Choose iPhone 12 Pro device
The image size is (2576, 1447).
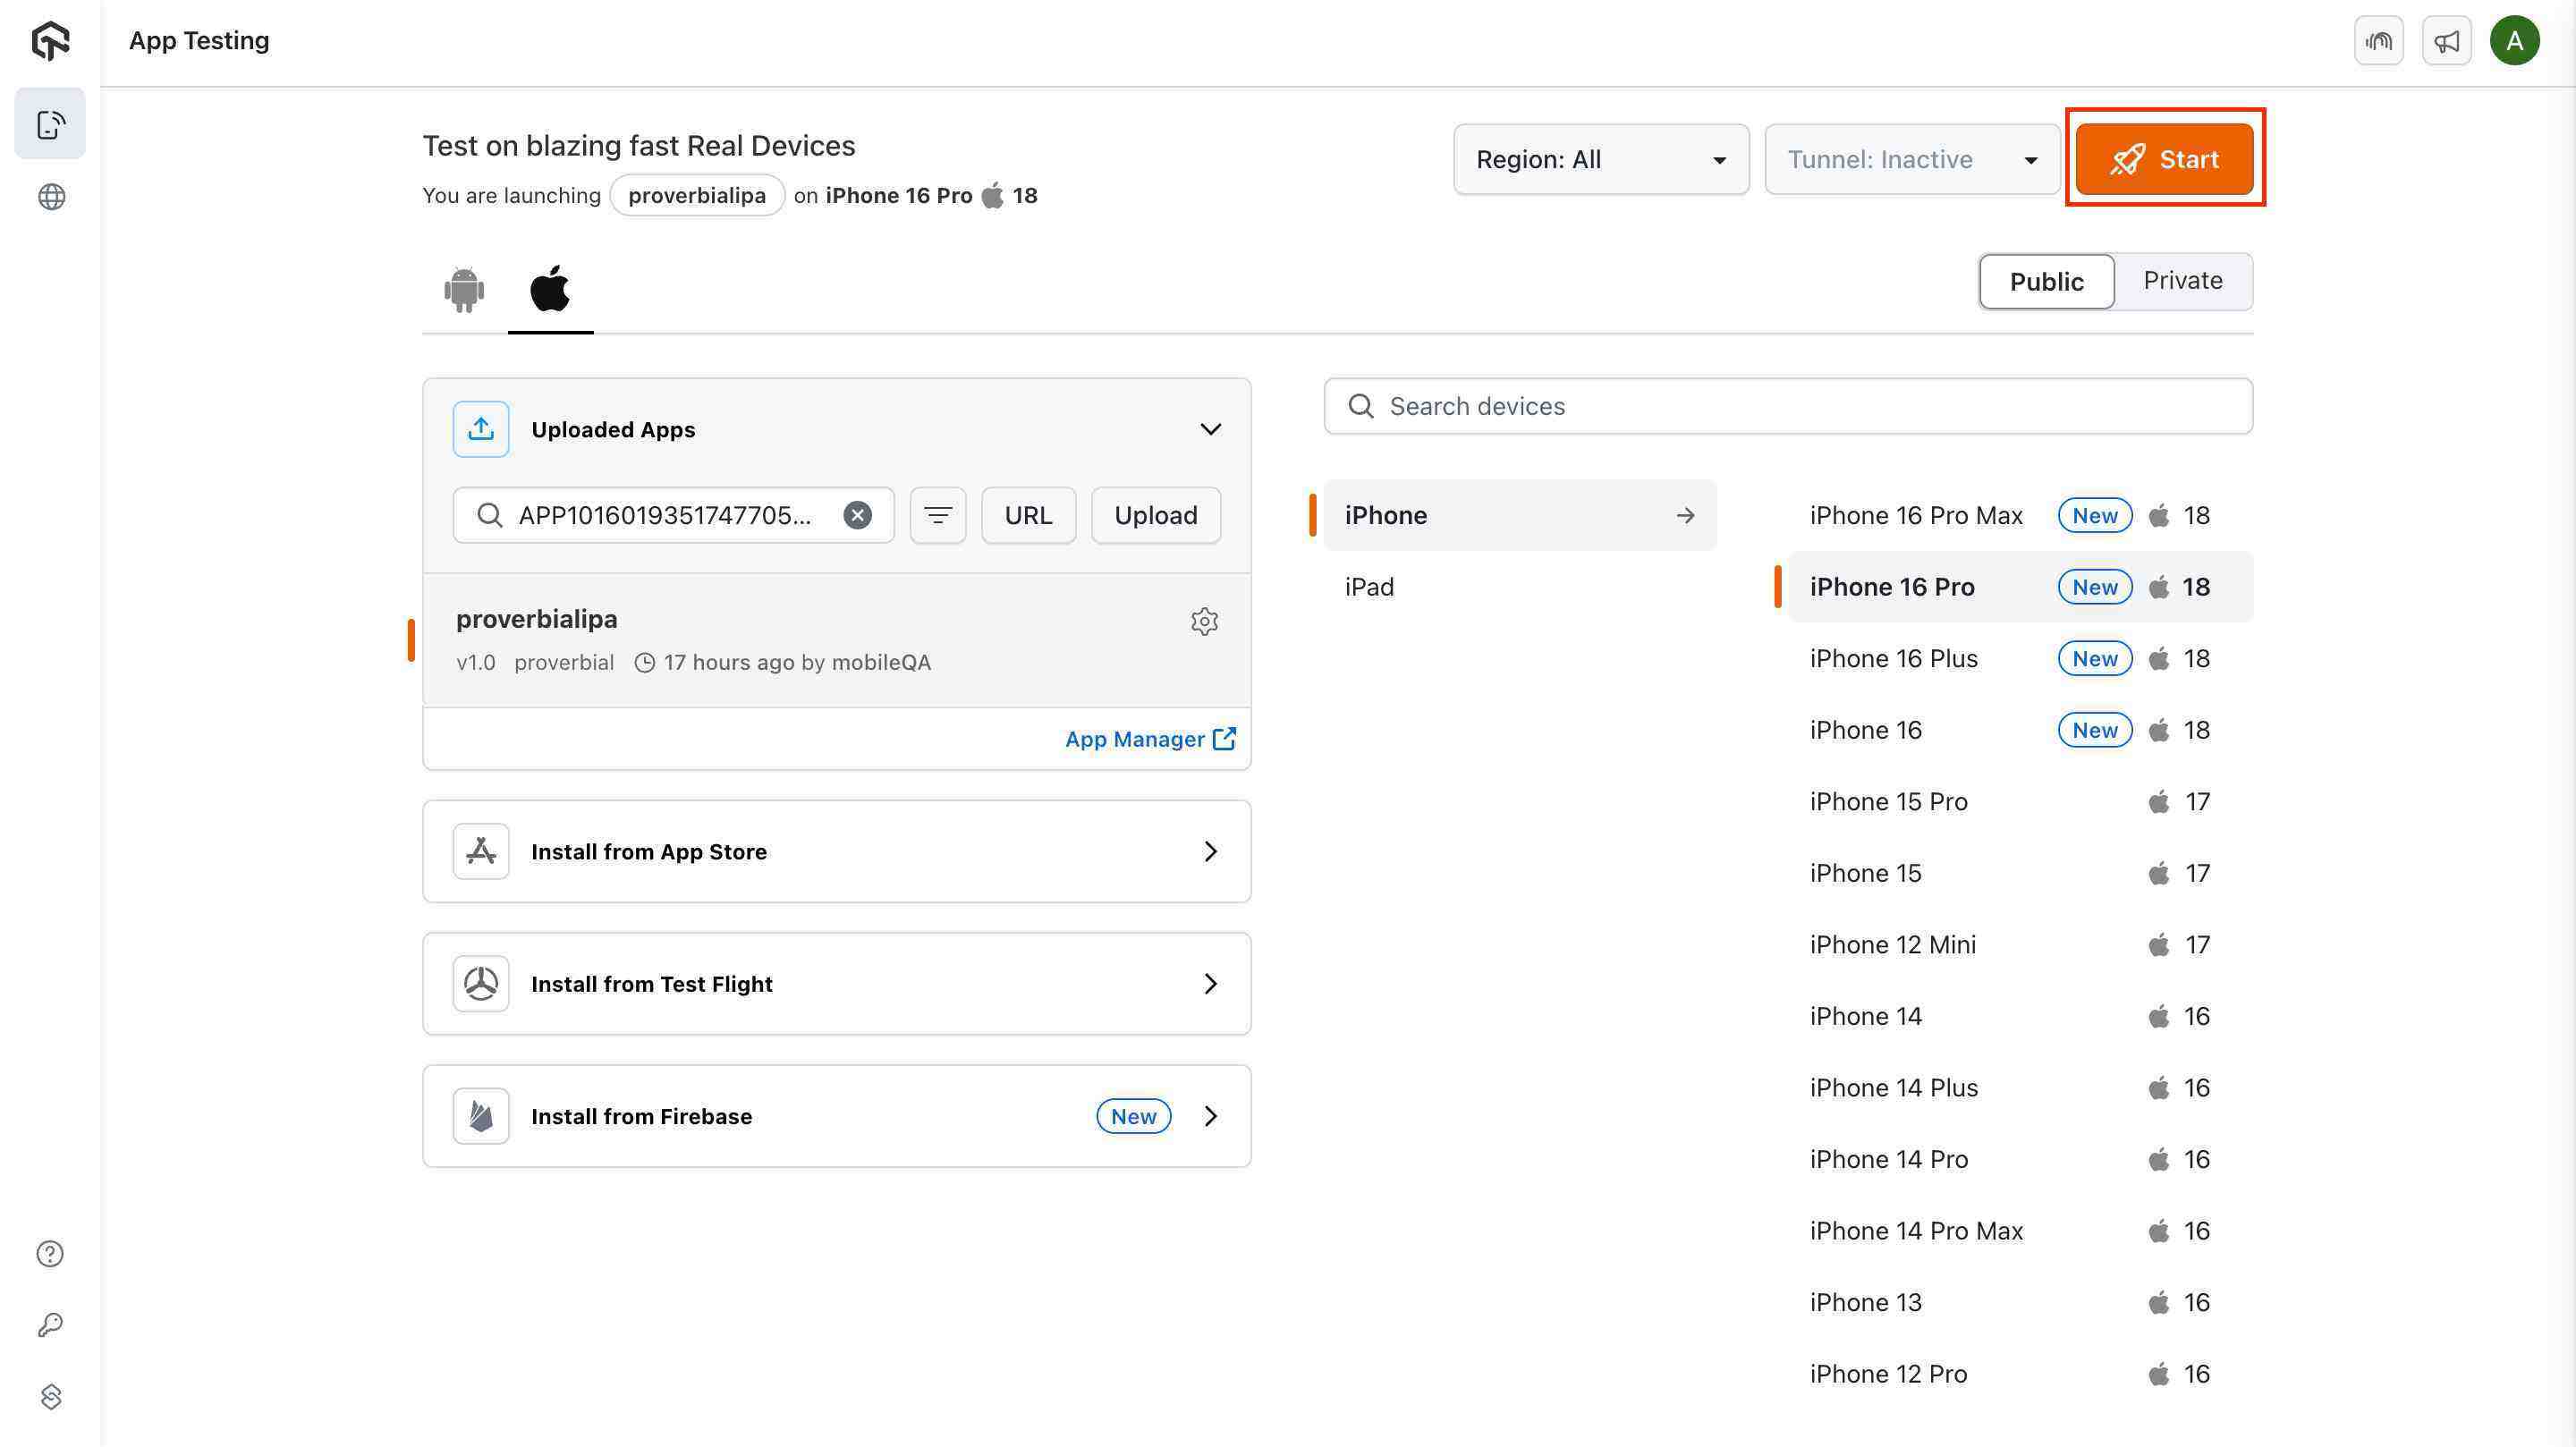point(2020,1373)
